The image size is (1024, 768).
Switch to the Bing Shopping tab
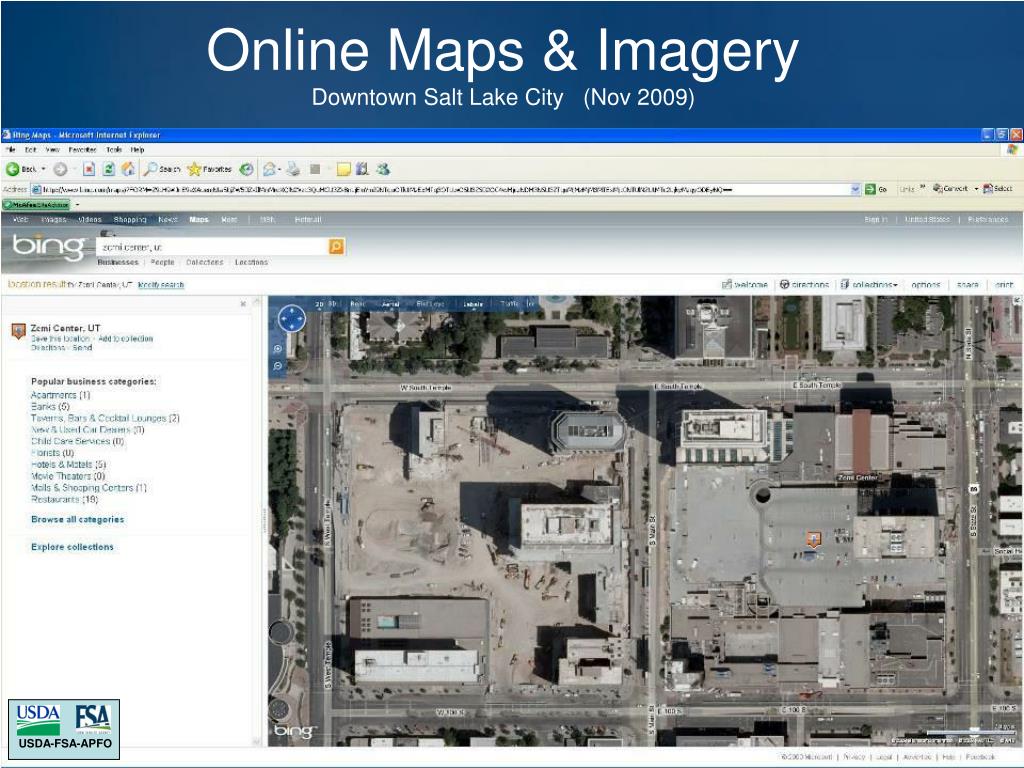pos(129,219)
